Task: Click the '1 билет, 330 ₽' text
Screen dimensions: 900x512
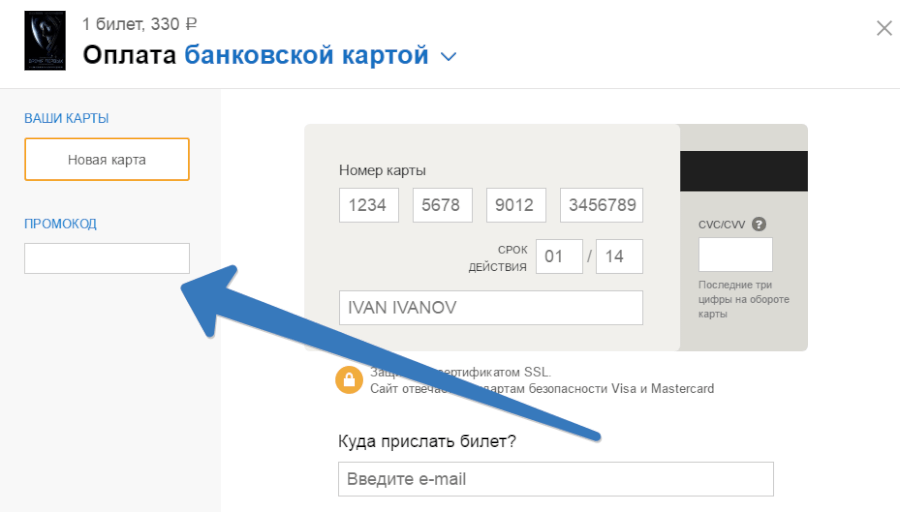Action: click(x=139, y=24)
